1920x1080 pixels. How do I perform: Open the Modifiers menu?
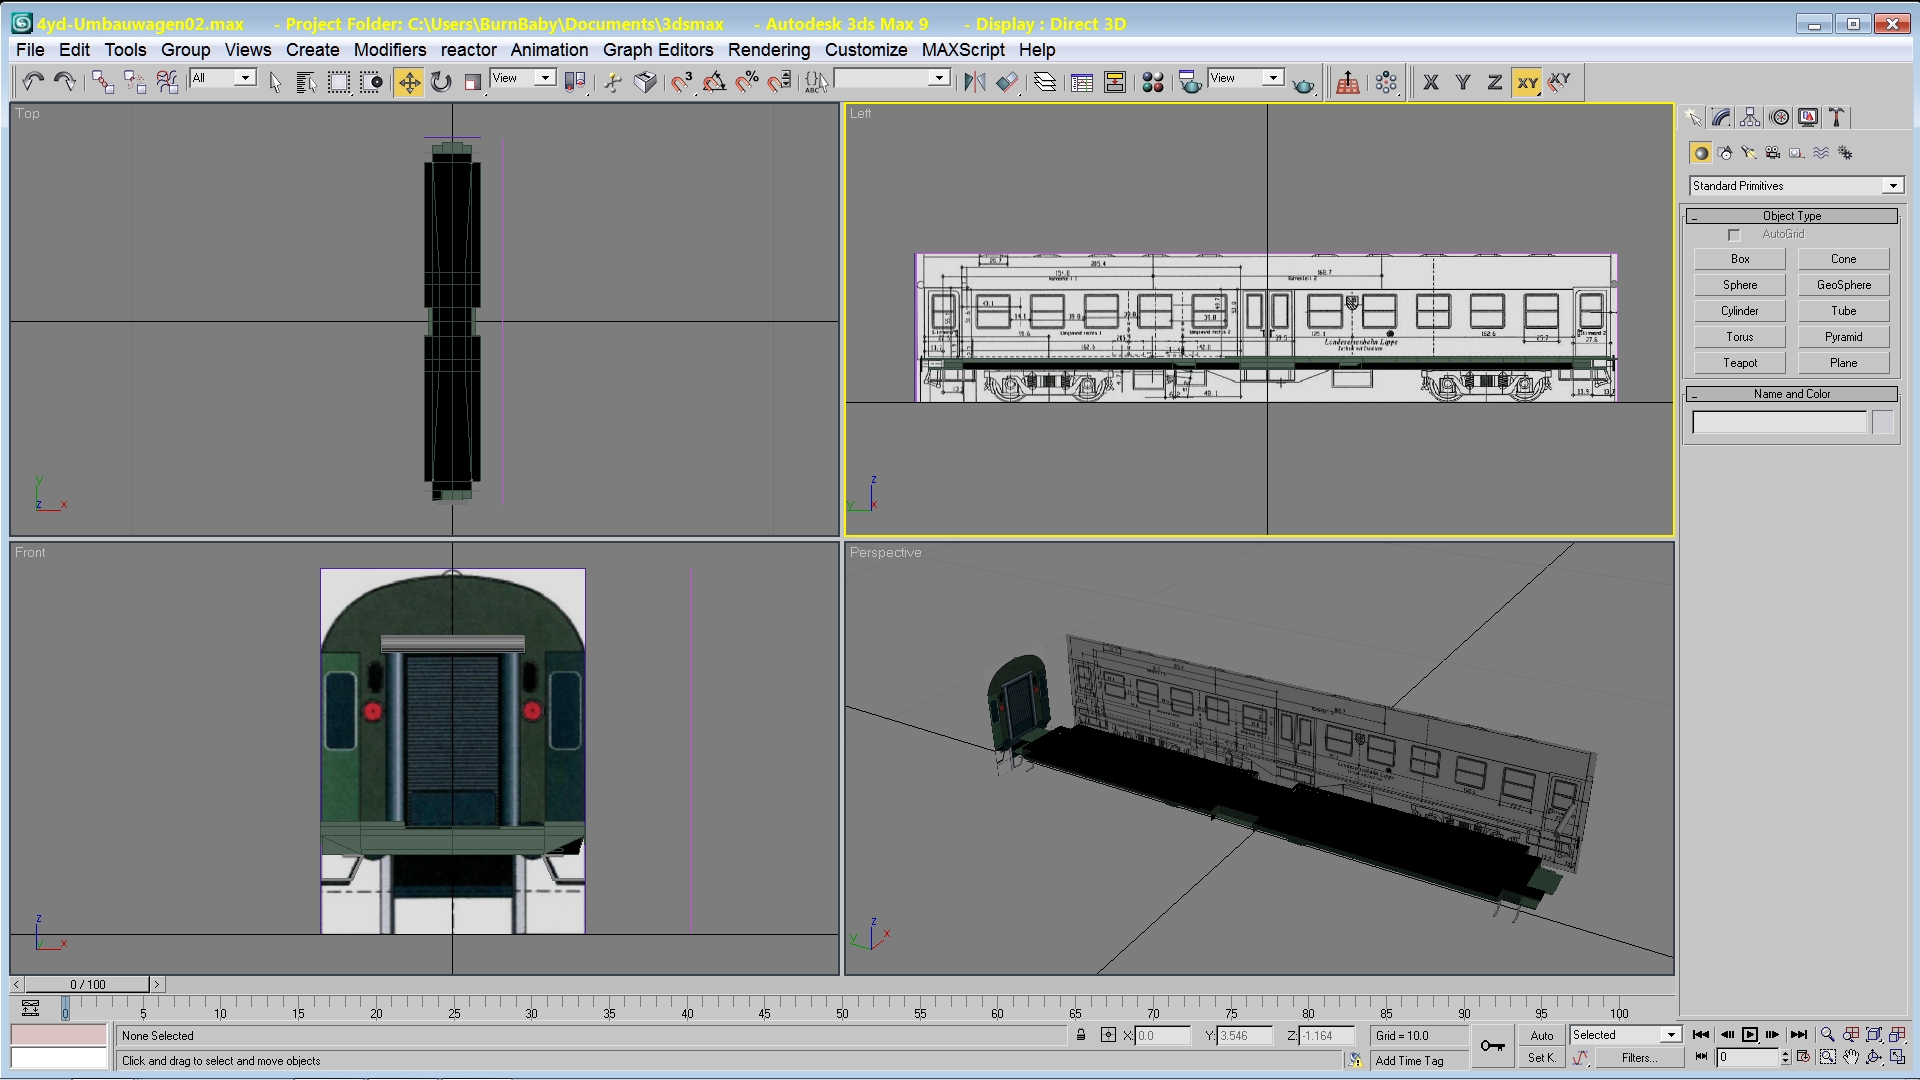click(x=389, y=50)
